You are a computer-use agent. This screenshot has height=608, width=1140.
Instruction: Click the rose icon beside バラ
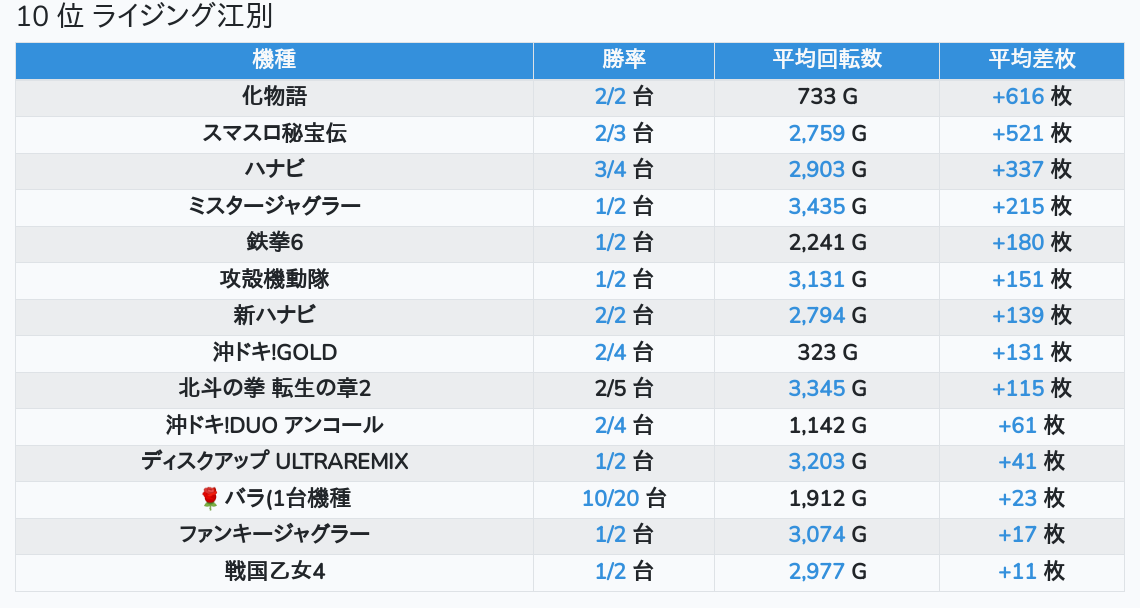[209, 498]
